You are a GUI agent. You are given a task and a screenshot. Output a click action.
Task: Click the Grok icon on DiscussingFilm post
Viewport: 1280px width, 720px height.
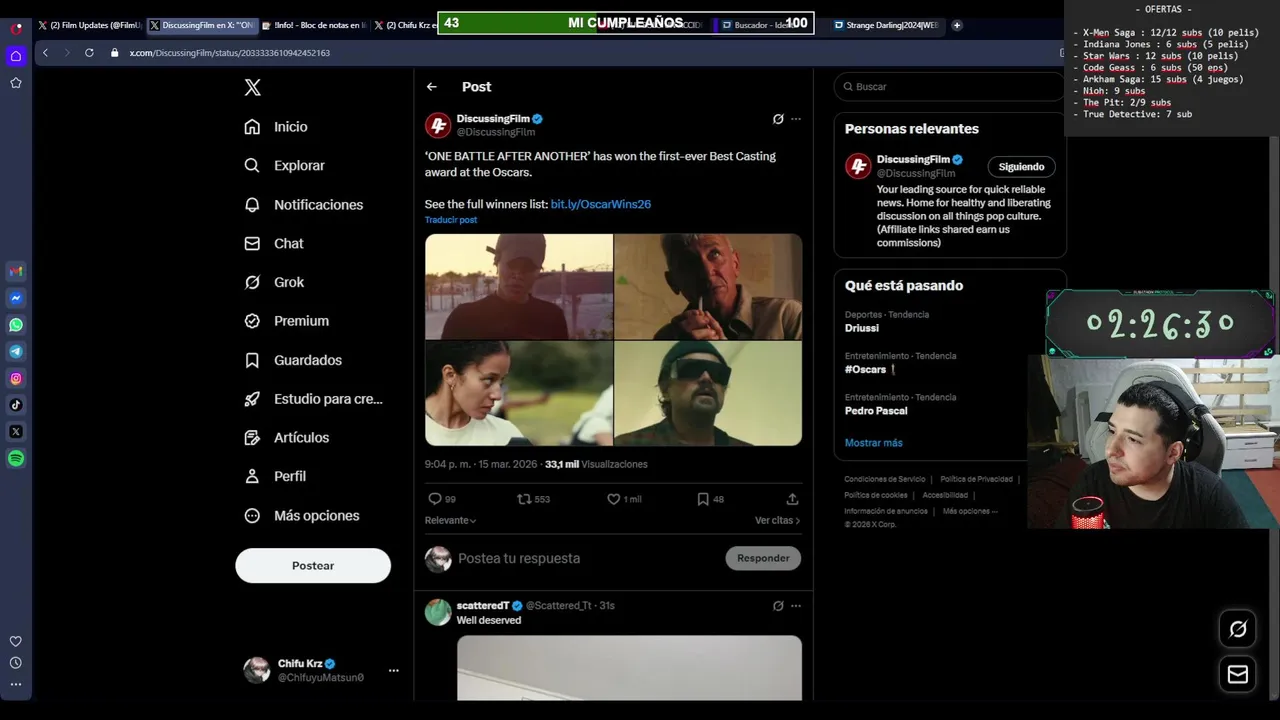click(x=778, y=119)
